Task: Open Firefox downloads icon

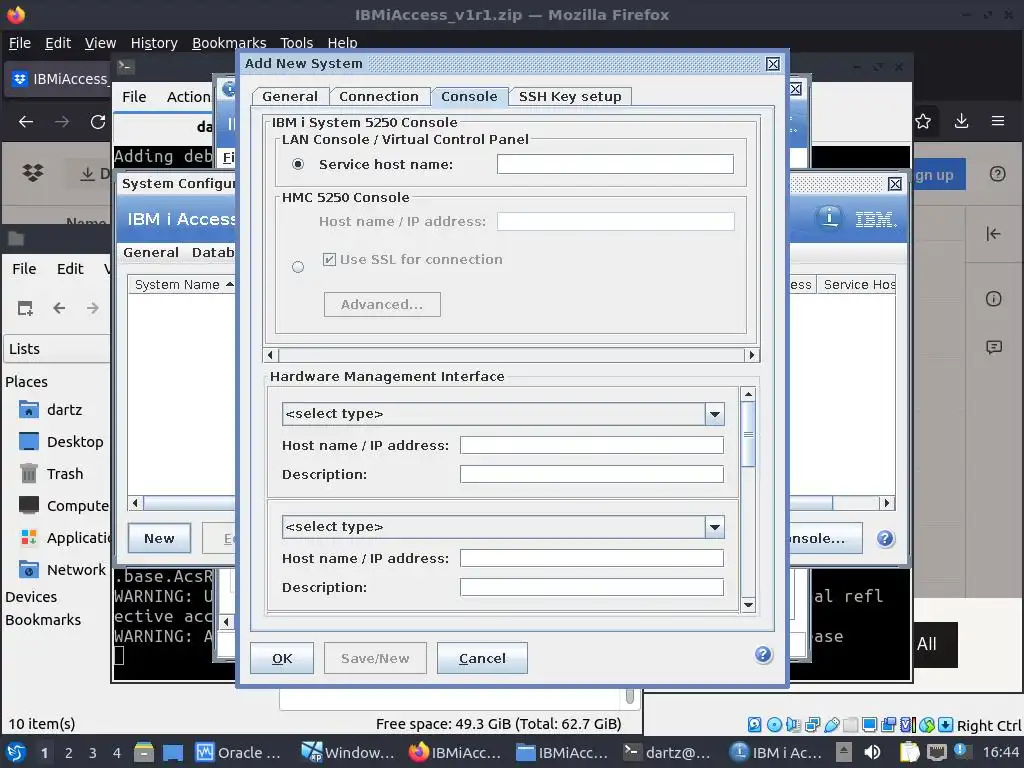Action: click(x=961, y=121)
